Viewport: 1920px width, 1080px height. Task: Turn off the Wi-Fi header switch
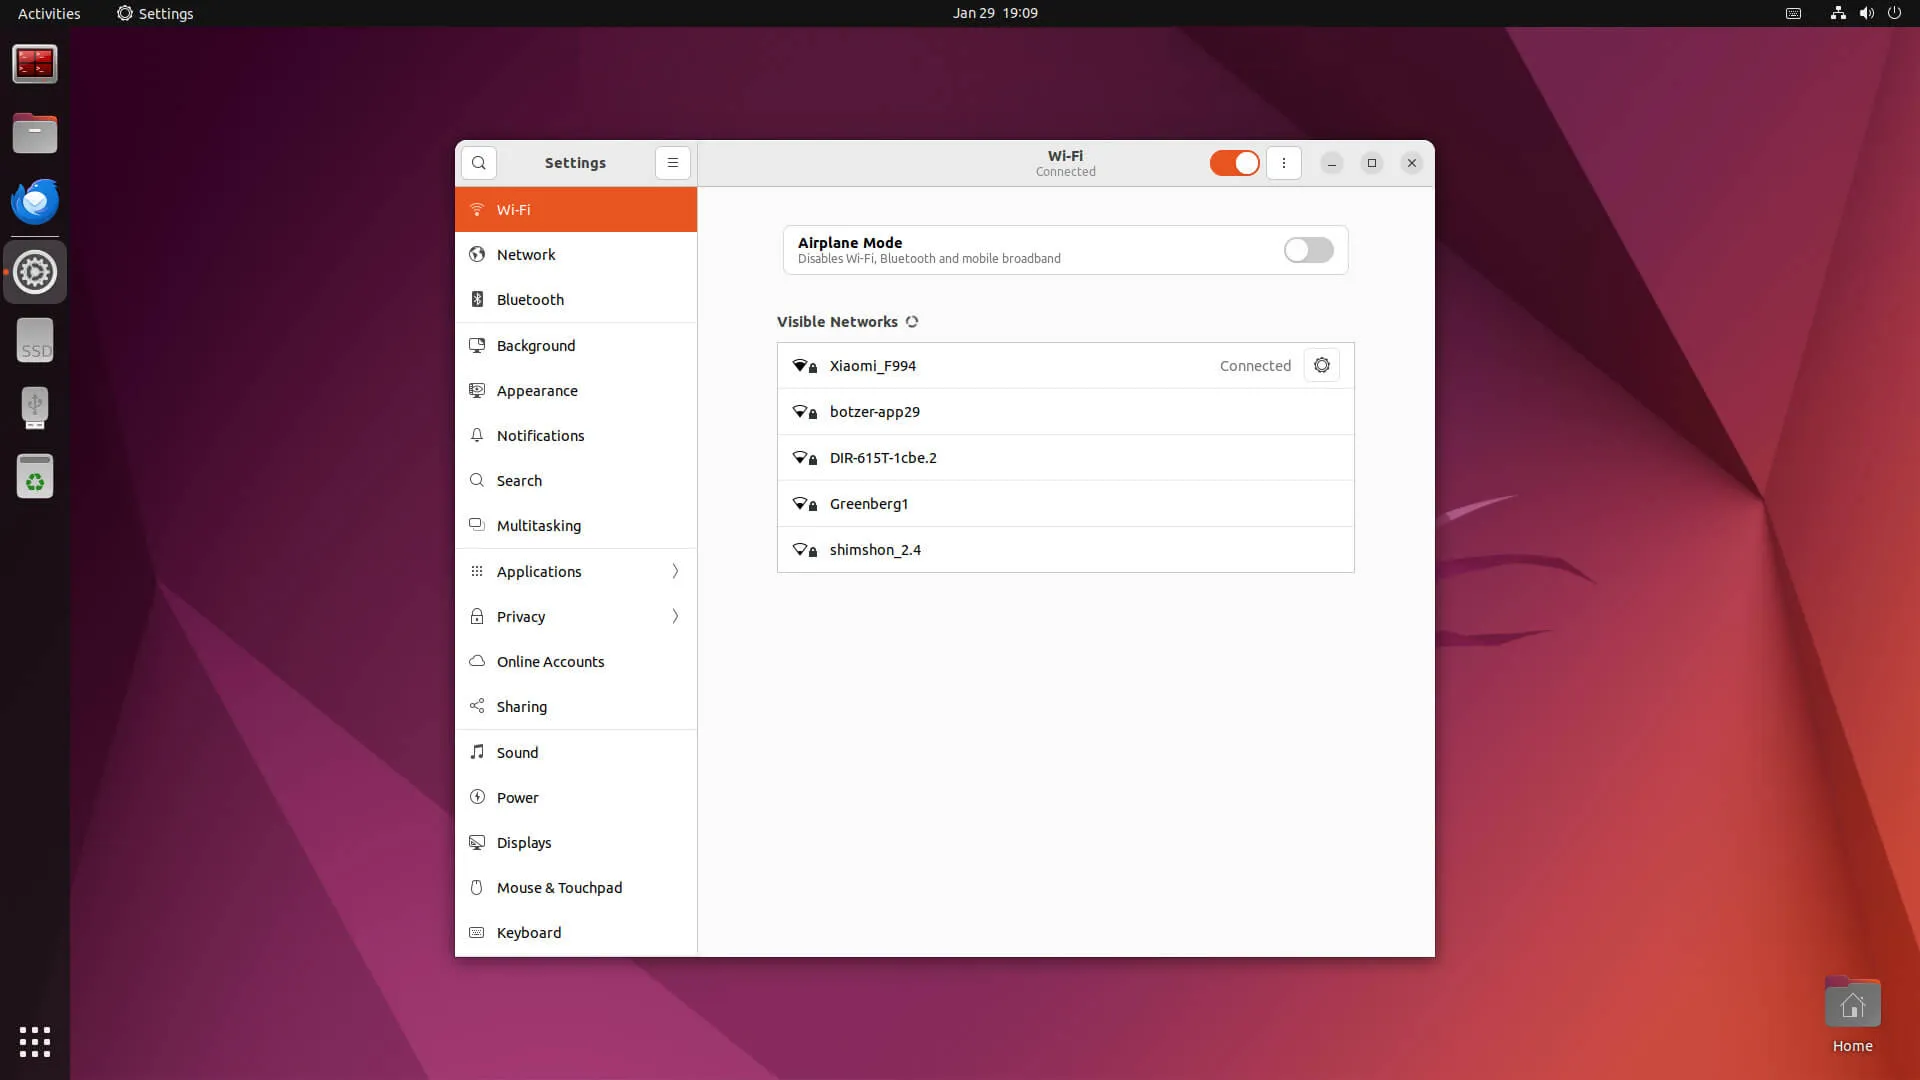1234,163
